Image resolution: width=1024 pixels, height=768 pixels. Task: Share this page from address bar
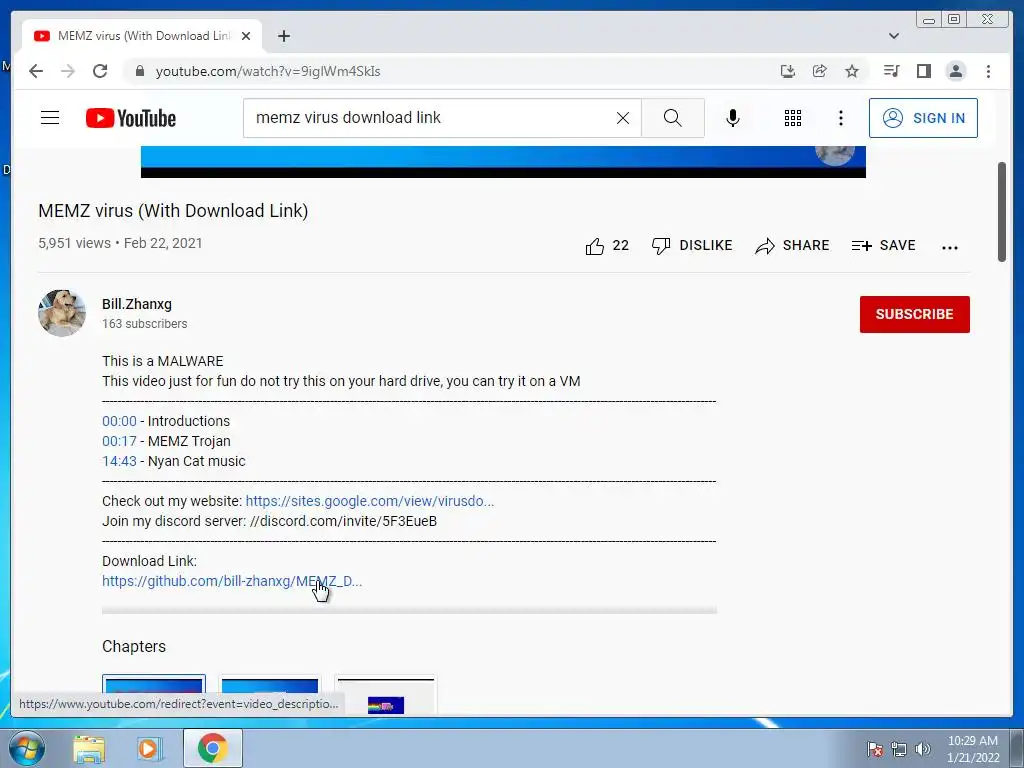pyautogui.click(x=820, y=71)
